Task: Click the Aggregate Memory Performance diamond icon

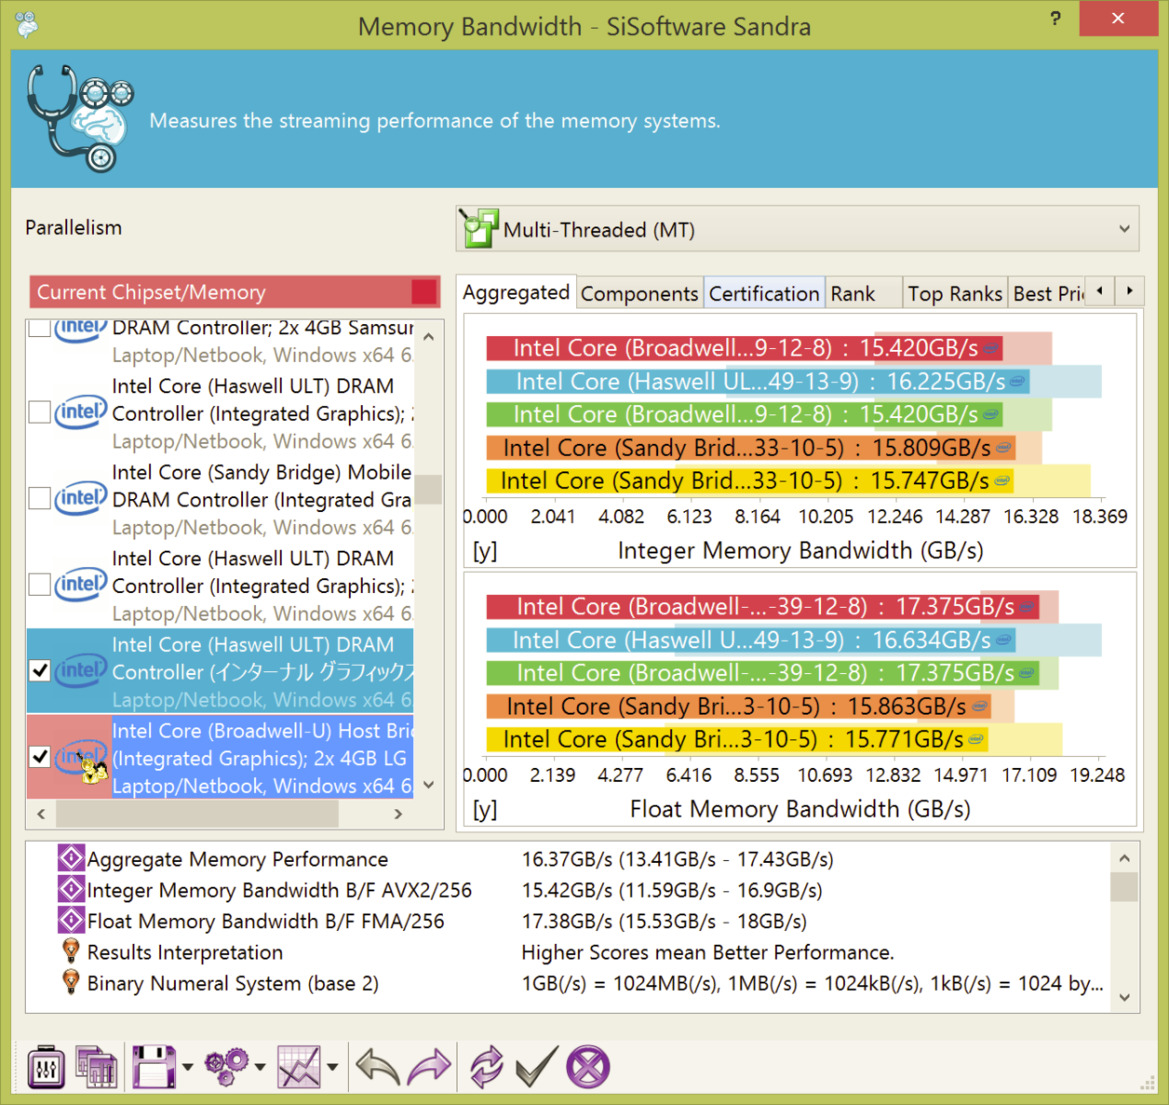Action: [71, 859]
